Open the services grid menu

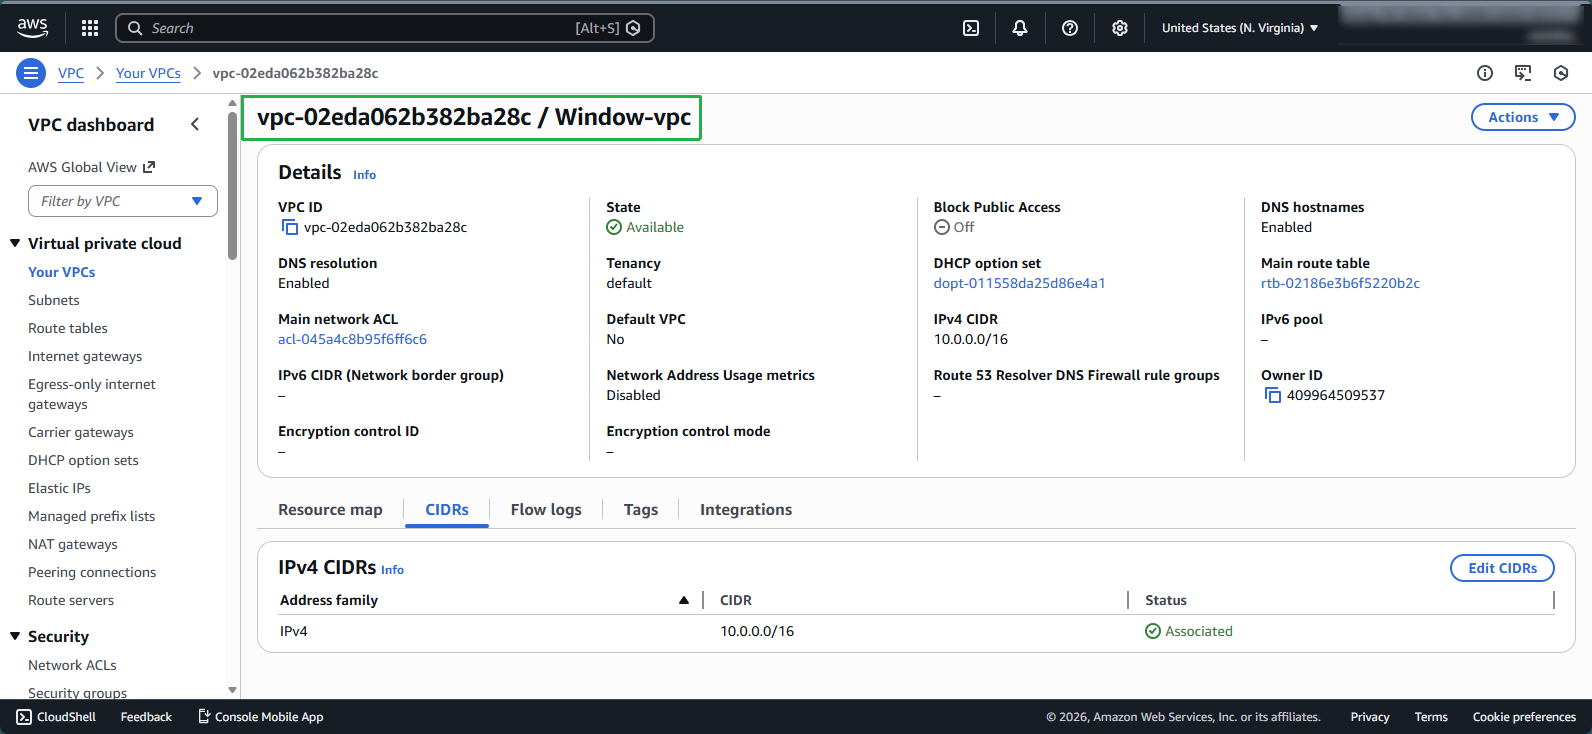[90, 28]
